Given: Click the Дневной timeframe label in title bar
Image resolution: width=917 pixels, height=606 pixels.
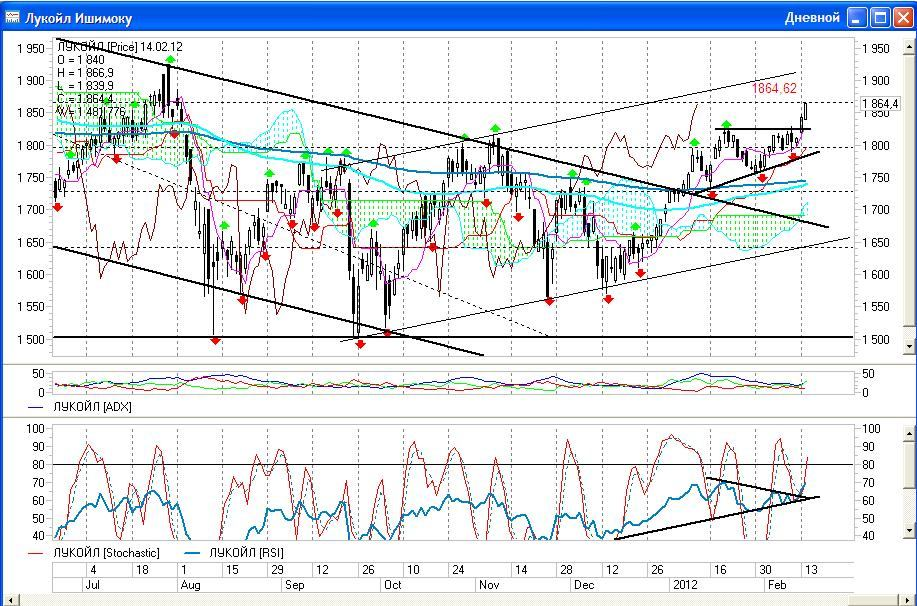Looking at the screenshot, I should tap(812, 18).
